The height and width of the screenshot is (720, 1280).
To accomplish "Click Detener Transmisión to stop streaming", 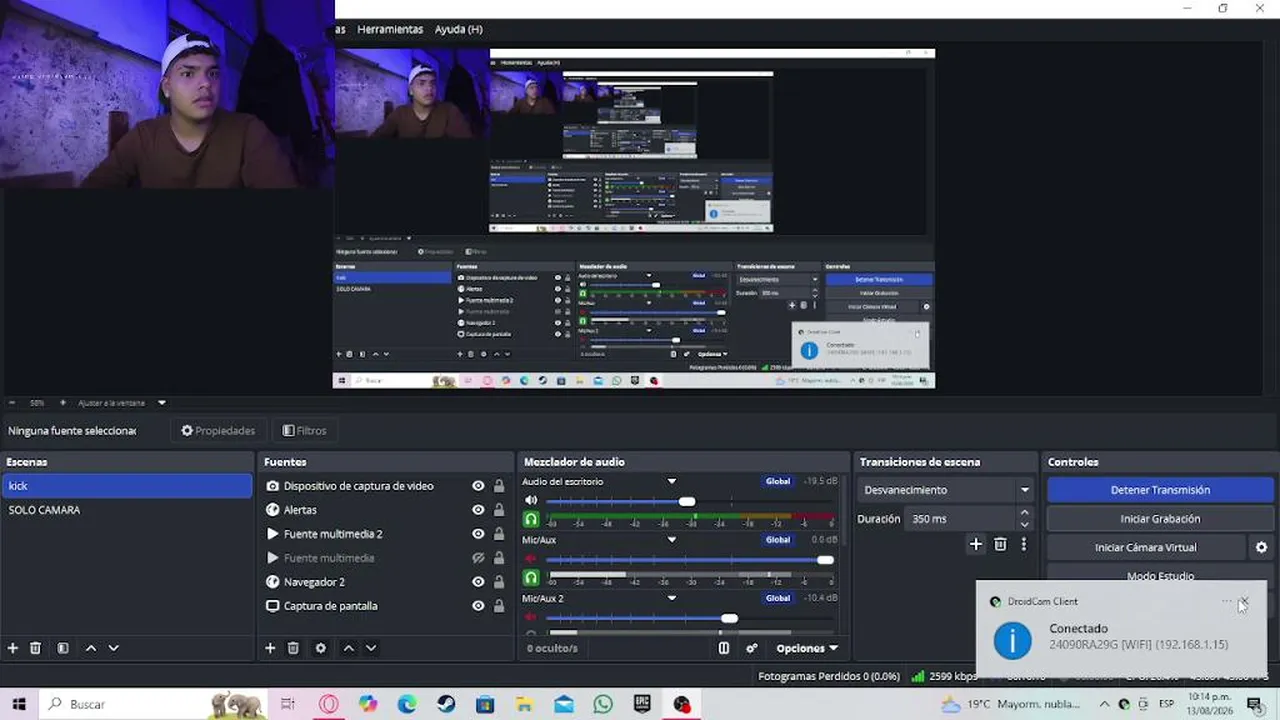I will pos(1160,490).
